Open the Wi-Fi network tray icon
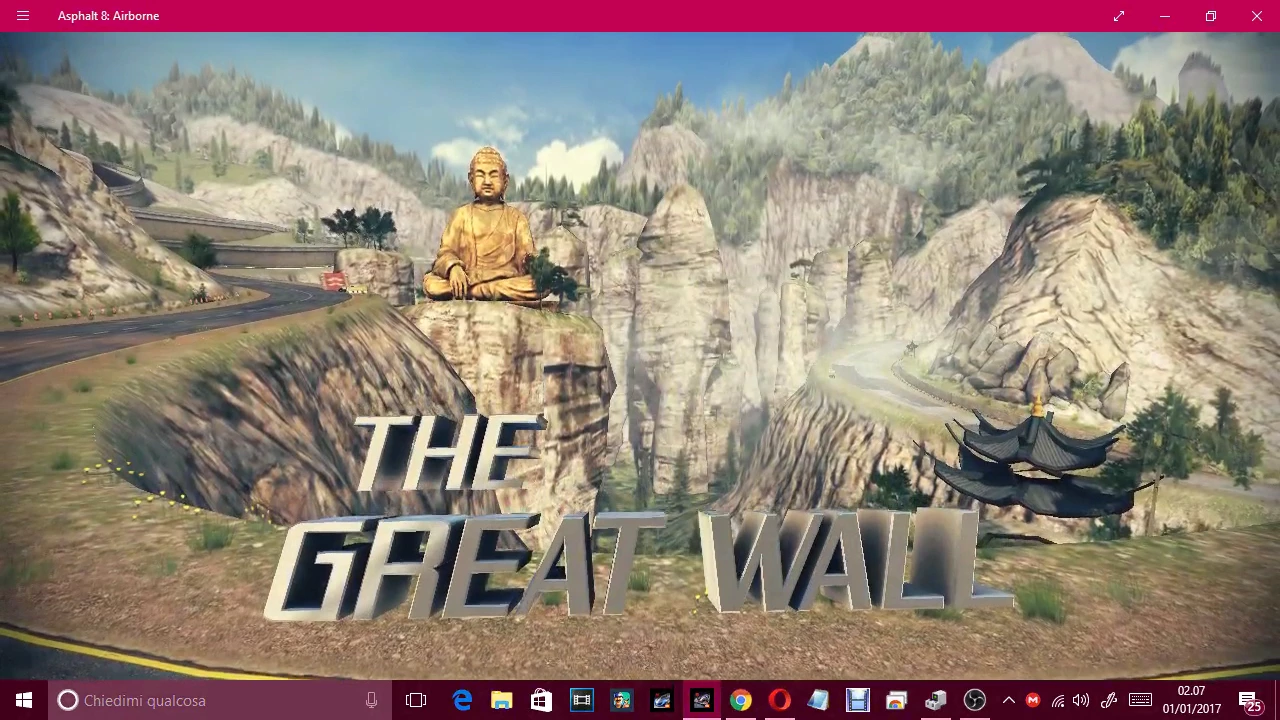 coord(1058,701)
